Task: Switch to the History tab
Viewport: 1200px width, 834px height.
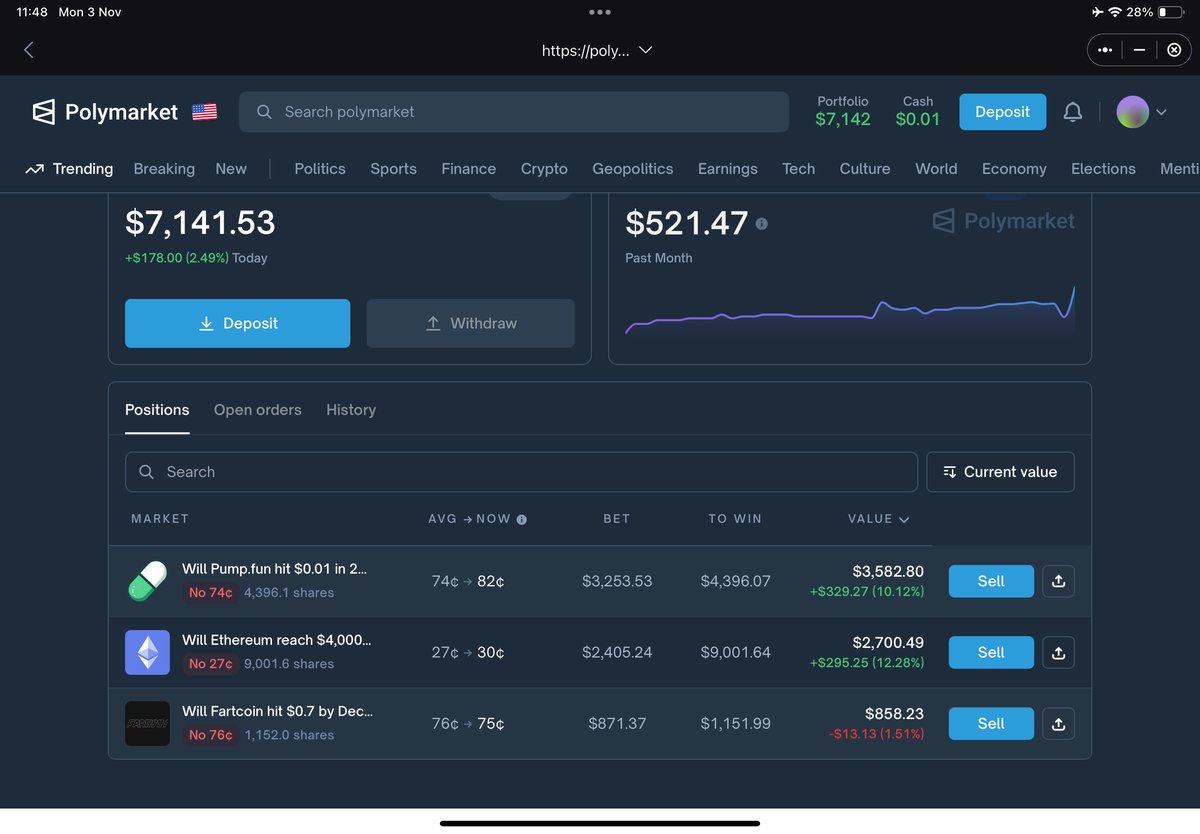Action: coord(351,410)
